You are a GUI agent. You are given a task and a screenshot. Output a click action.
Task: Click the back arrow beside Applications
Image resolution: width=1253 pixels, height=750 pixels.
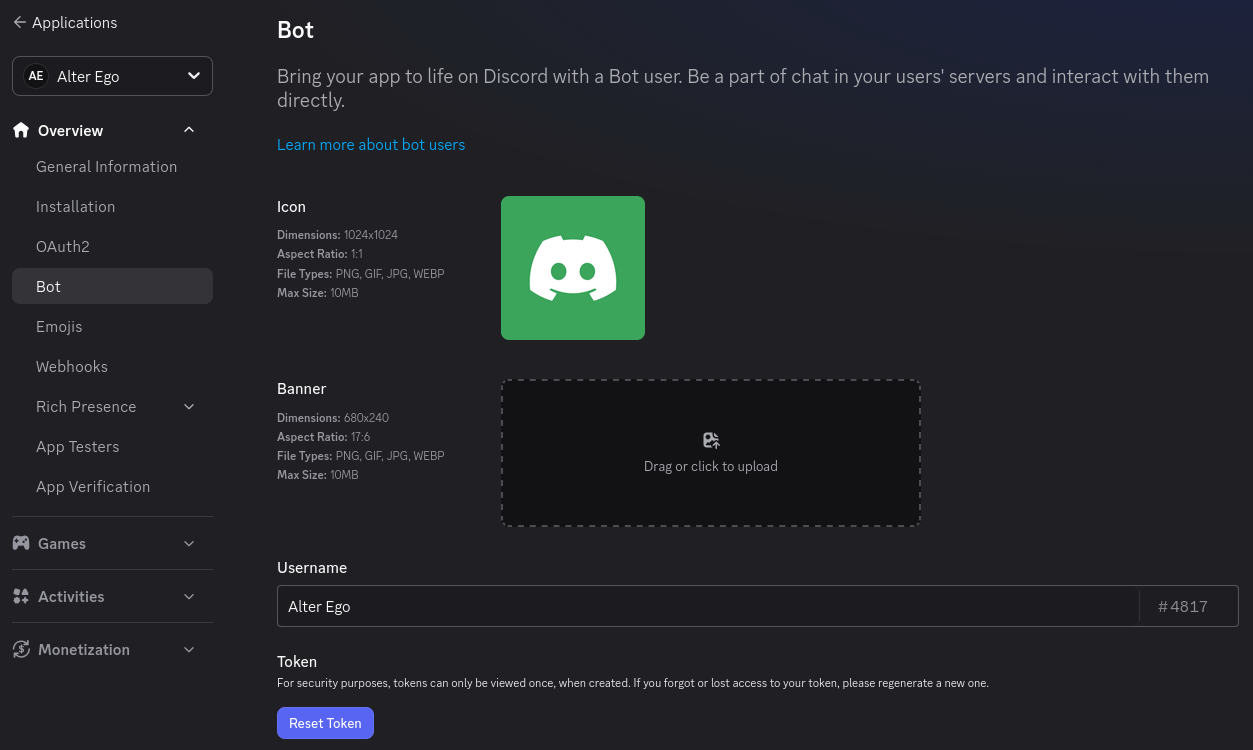coord(20,22)
